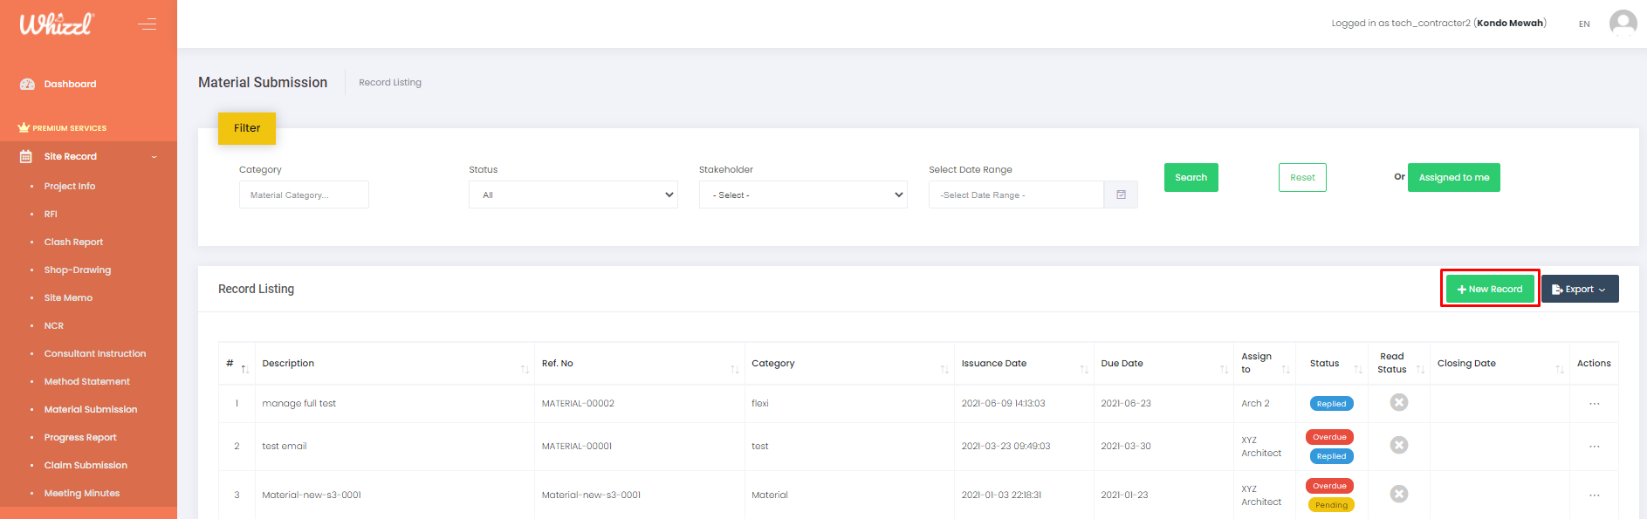The width and height of the screenshot is (1647, 519).
Task: Open Material Submission in the sidebar
Action: (x=90, y=409)
